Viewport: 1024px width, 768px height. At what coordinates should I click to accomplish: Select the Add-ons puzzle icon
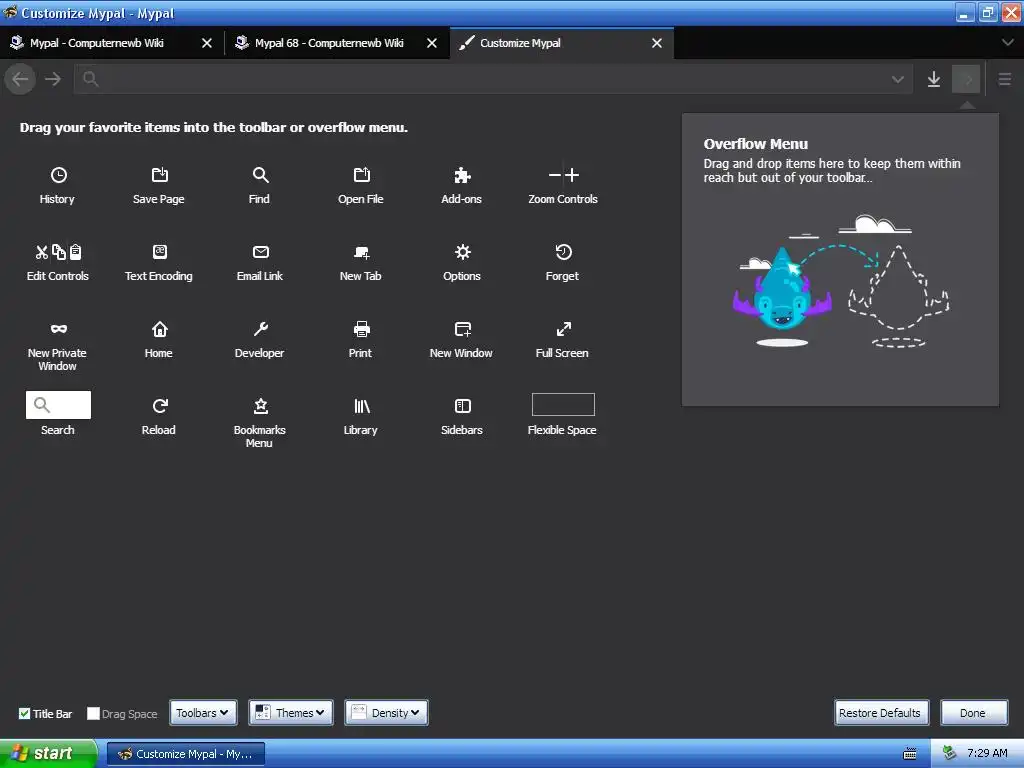462,175
